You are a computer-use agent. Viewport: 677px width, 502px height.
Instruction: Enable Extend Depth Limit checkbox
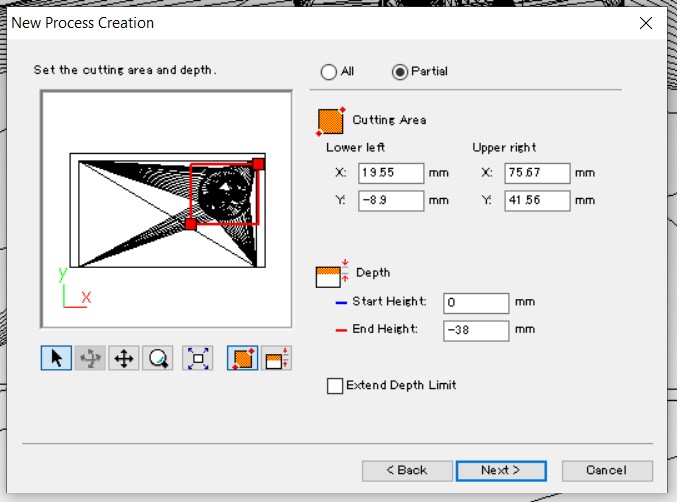pos(335,385)
